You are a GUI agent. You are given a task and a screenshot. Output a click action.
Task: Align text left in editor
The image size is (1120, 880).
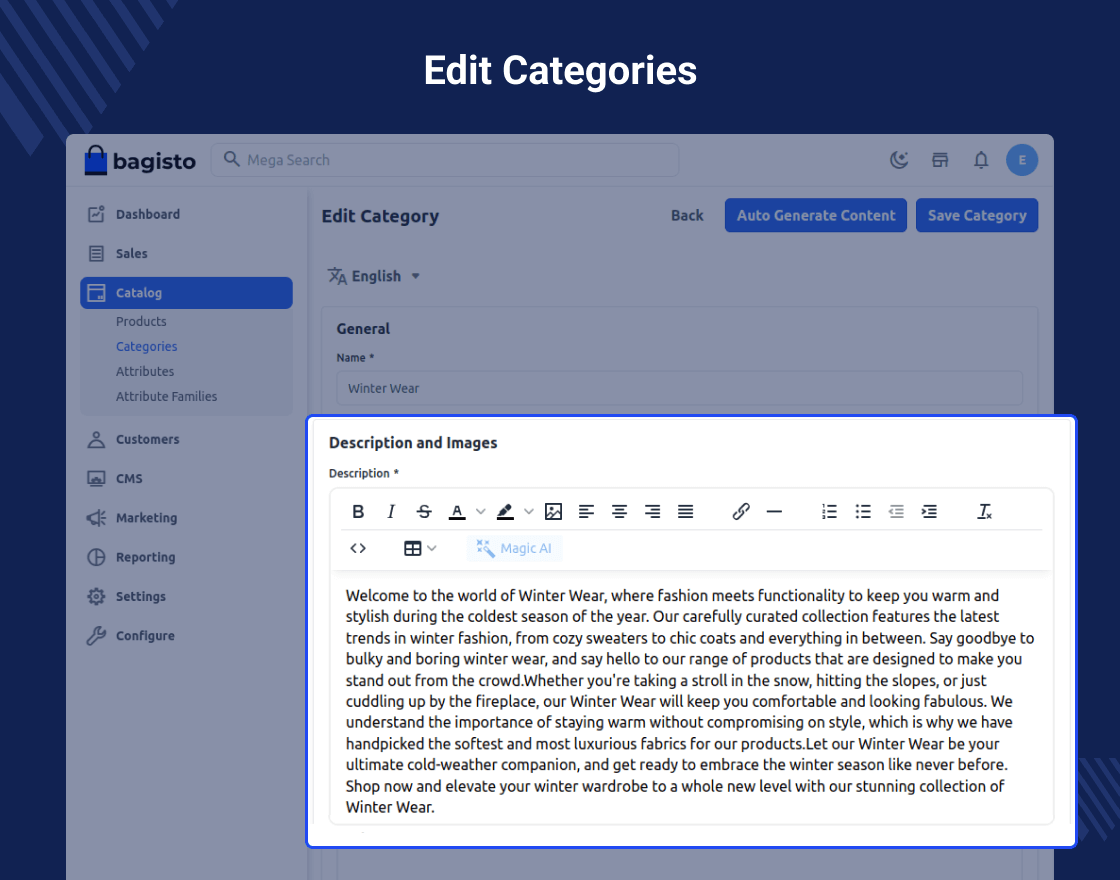[586, 511]
